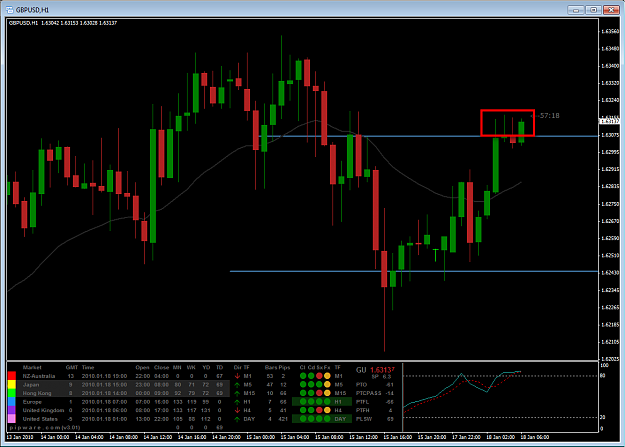Click the red 1.63137 GU price

382,370
